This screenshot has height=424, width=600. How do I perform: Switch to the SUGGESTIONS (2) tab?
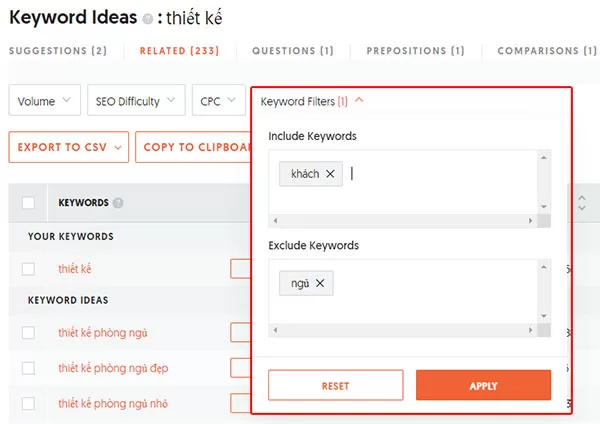[58, 51]
